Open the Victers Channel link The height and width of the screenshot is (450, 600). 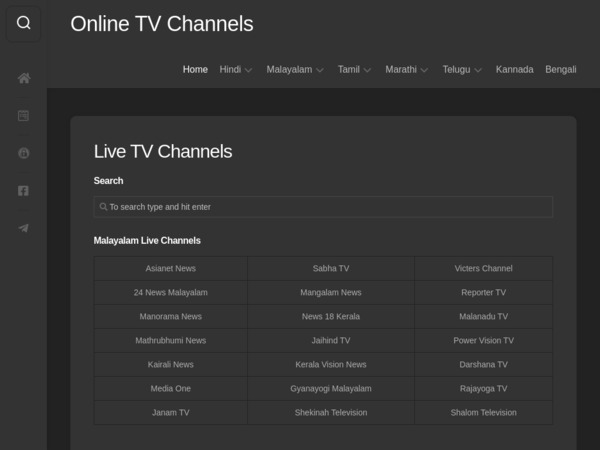point(484,268)
